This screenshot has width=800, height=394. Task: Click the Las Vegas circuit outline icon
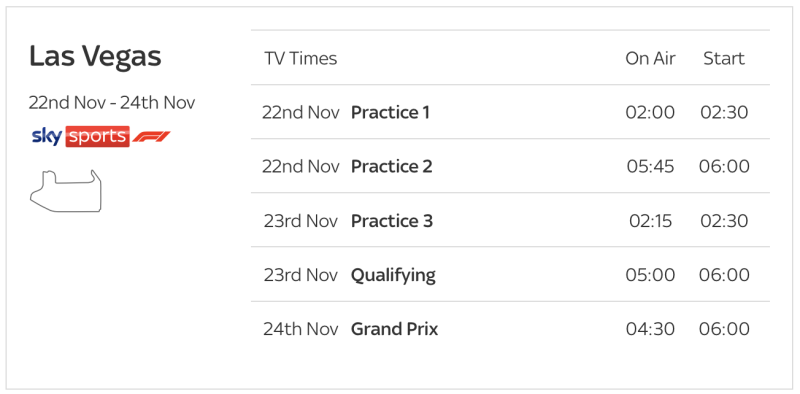click(x=65, y=190)
